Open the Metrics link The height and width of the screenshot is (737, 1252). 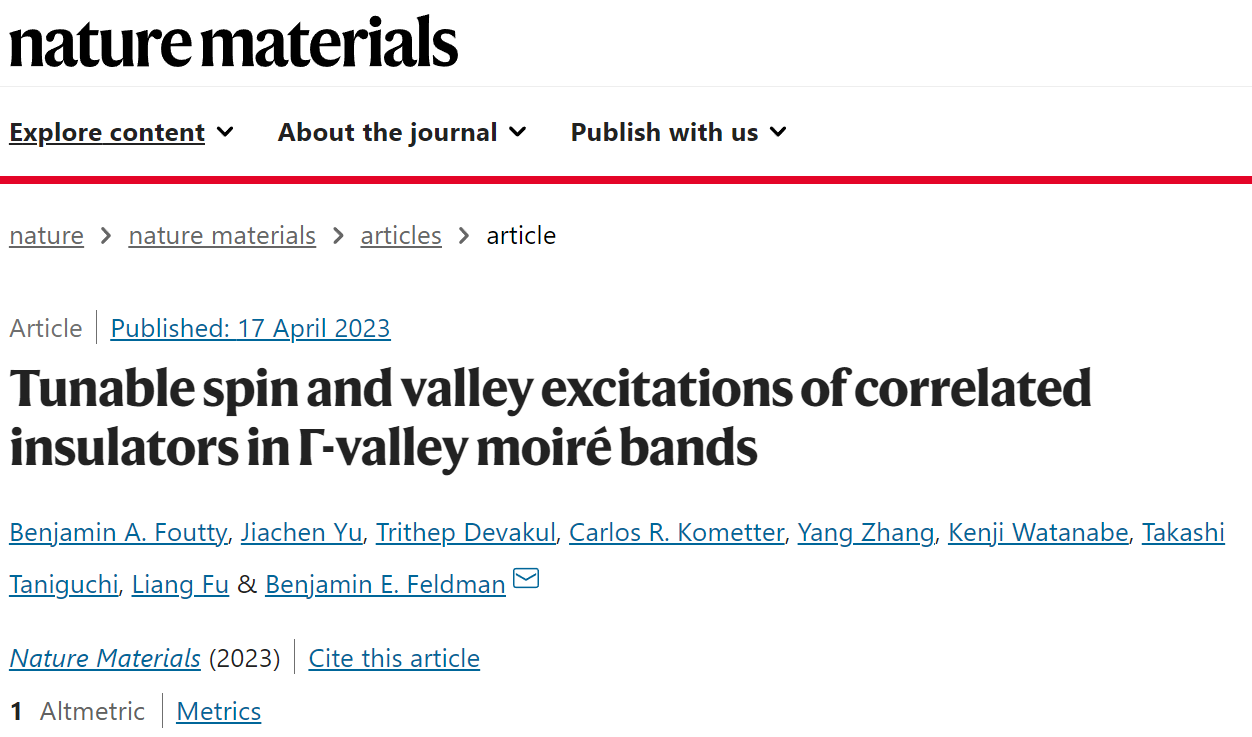pyautogui.click(x=219, y=711)
